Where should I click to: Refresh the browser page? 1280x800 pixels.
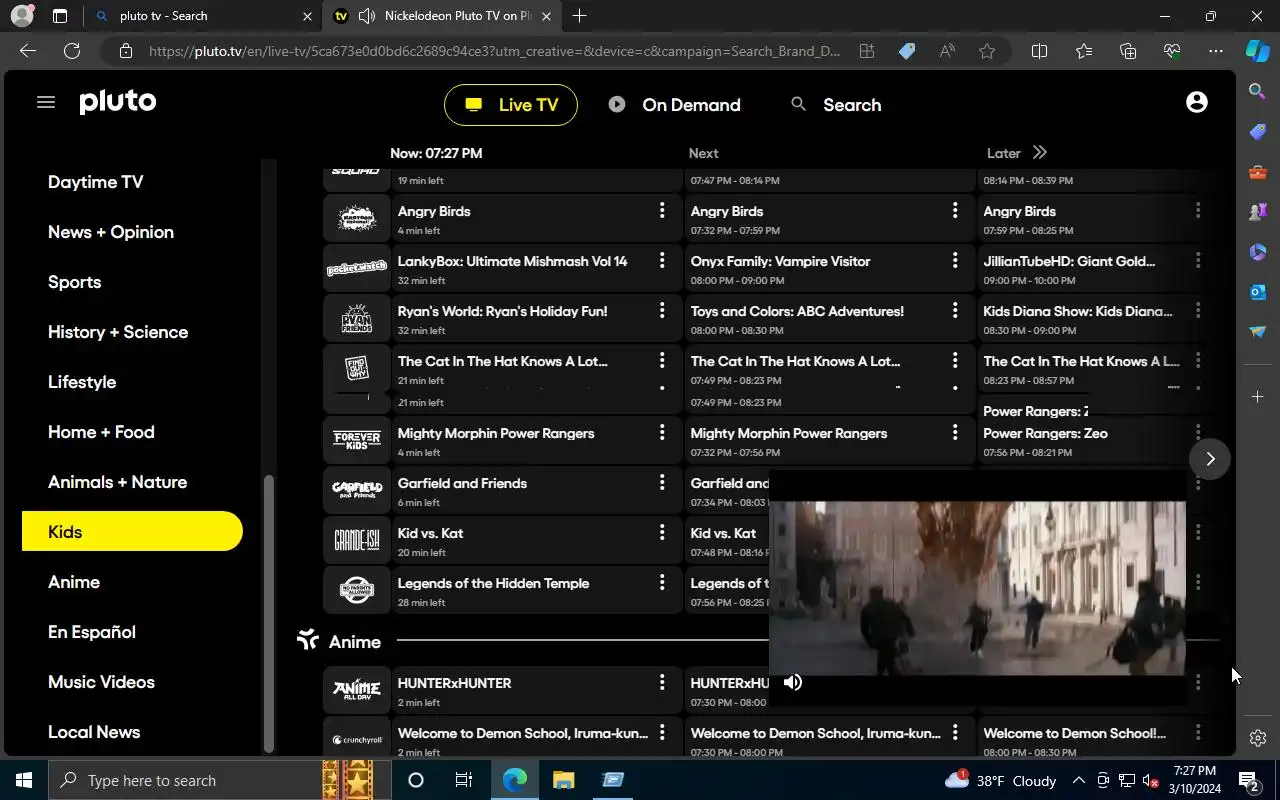72,51
